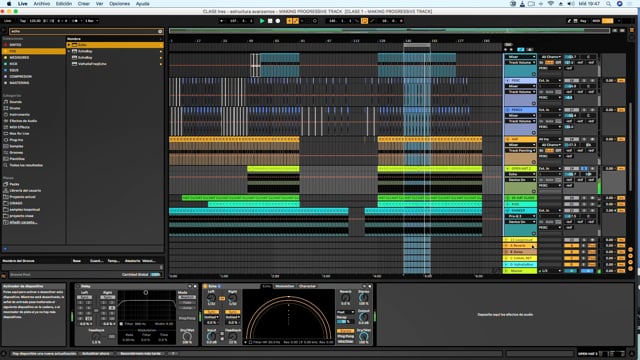The width and height of the screenshot is (640, 360).
Task: Switch to the Character tab in Echo
Action: click(307, 286)
